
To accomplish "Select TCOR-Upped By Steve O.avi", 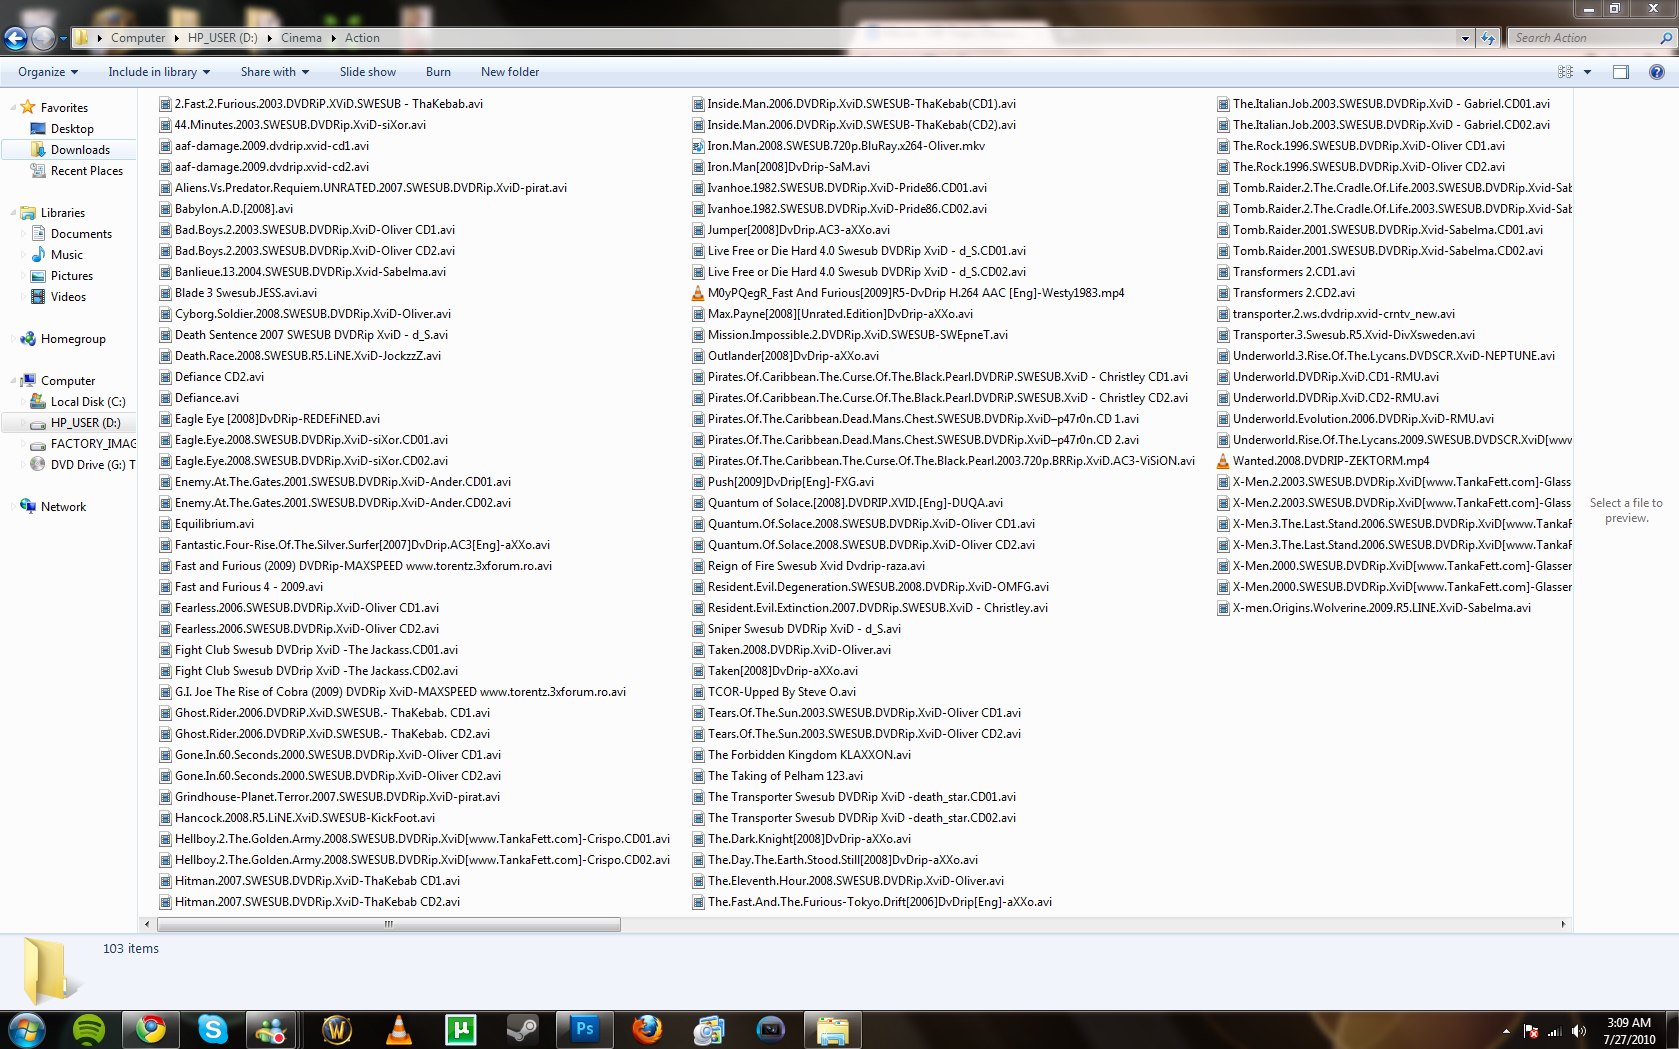I will 781,692.
